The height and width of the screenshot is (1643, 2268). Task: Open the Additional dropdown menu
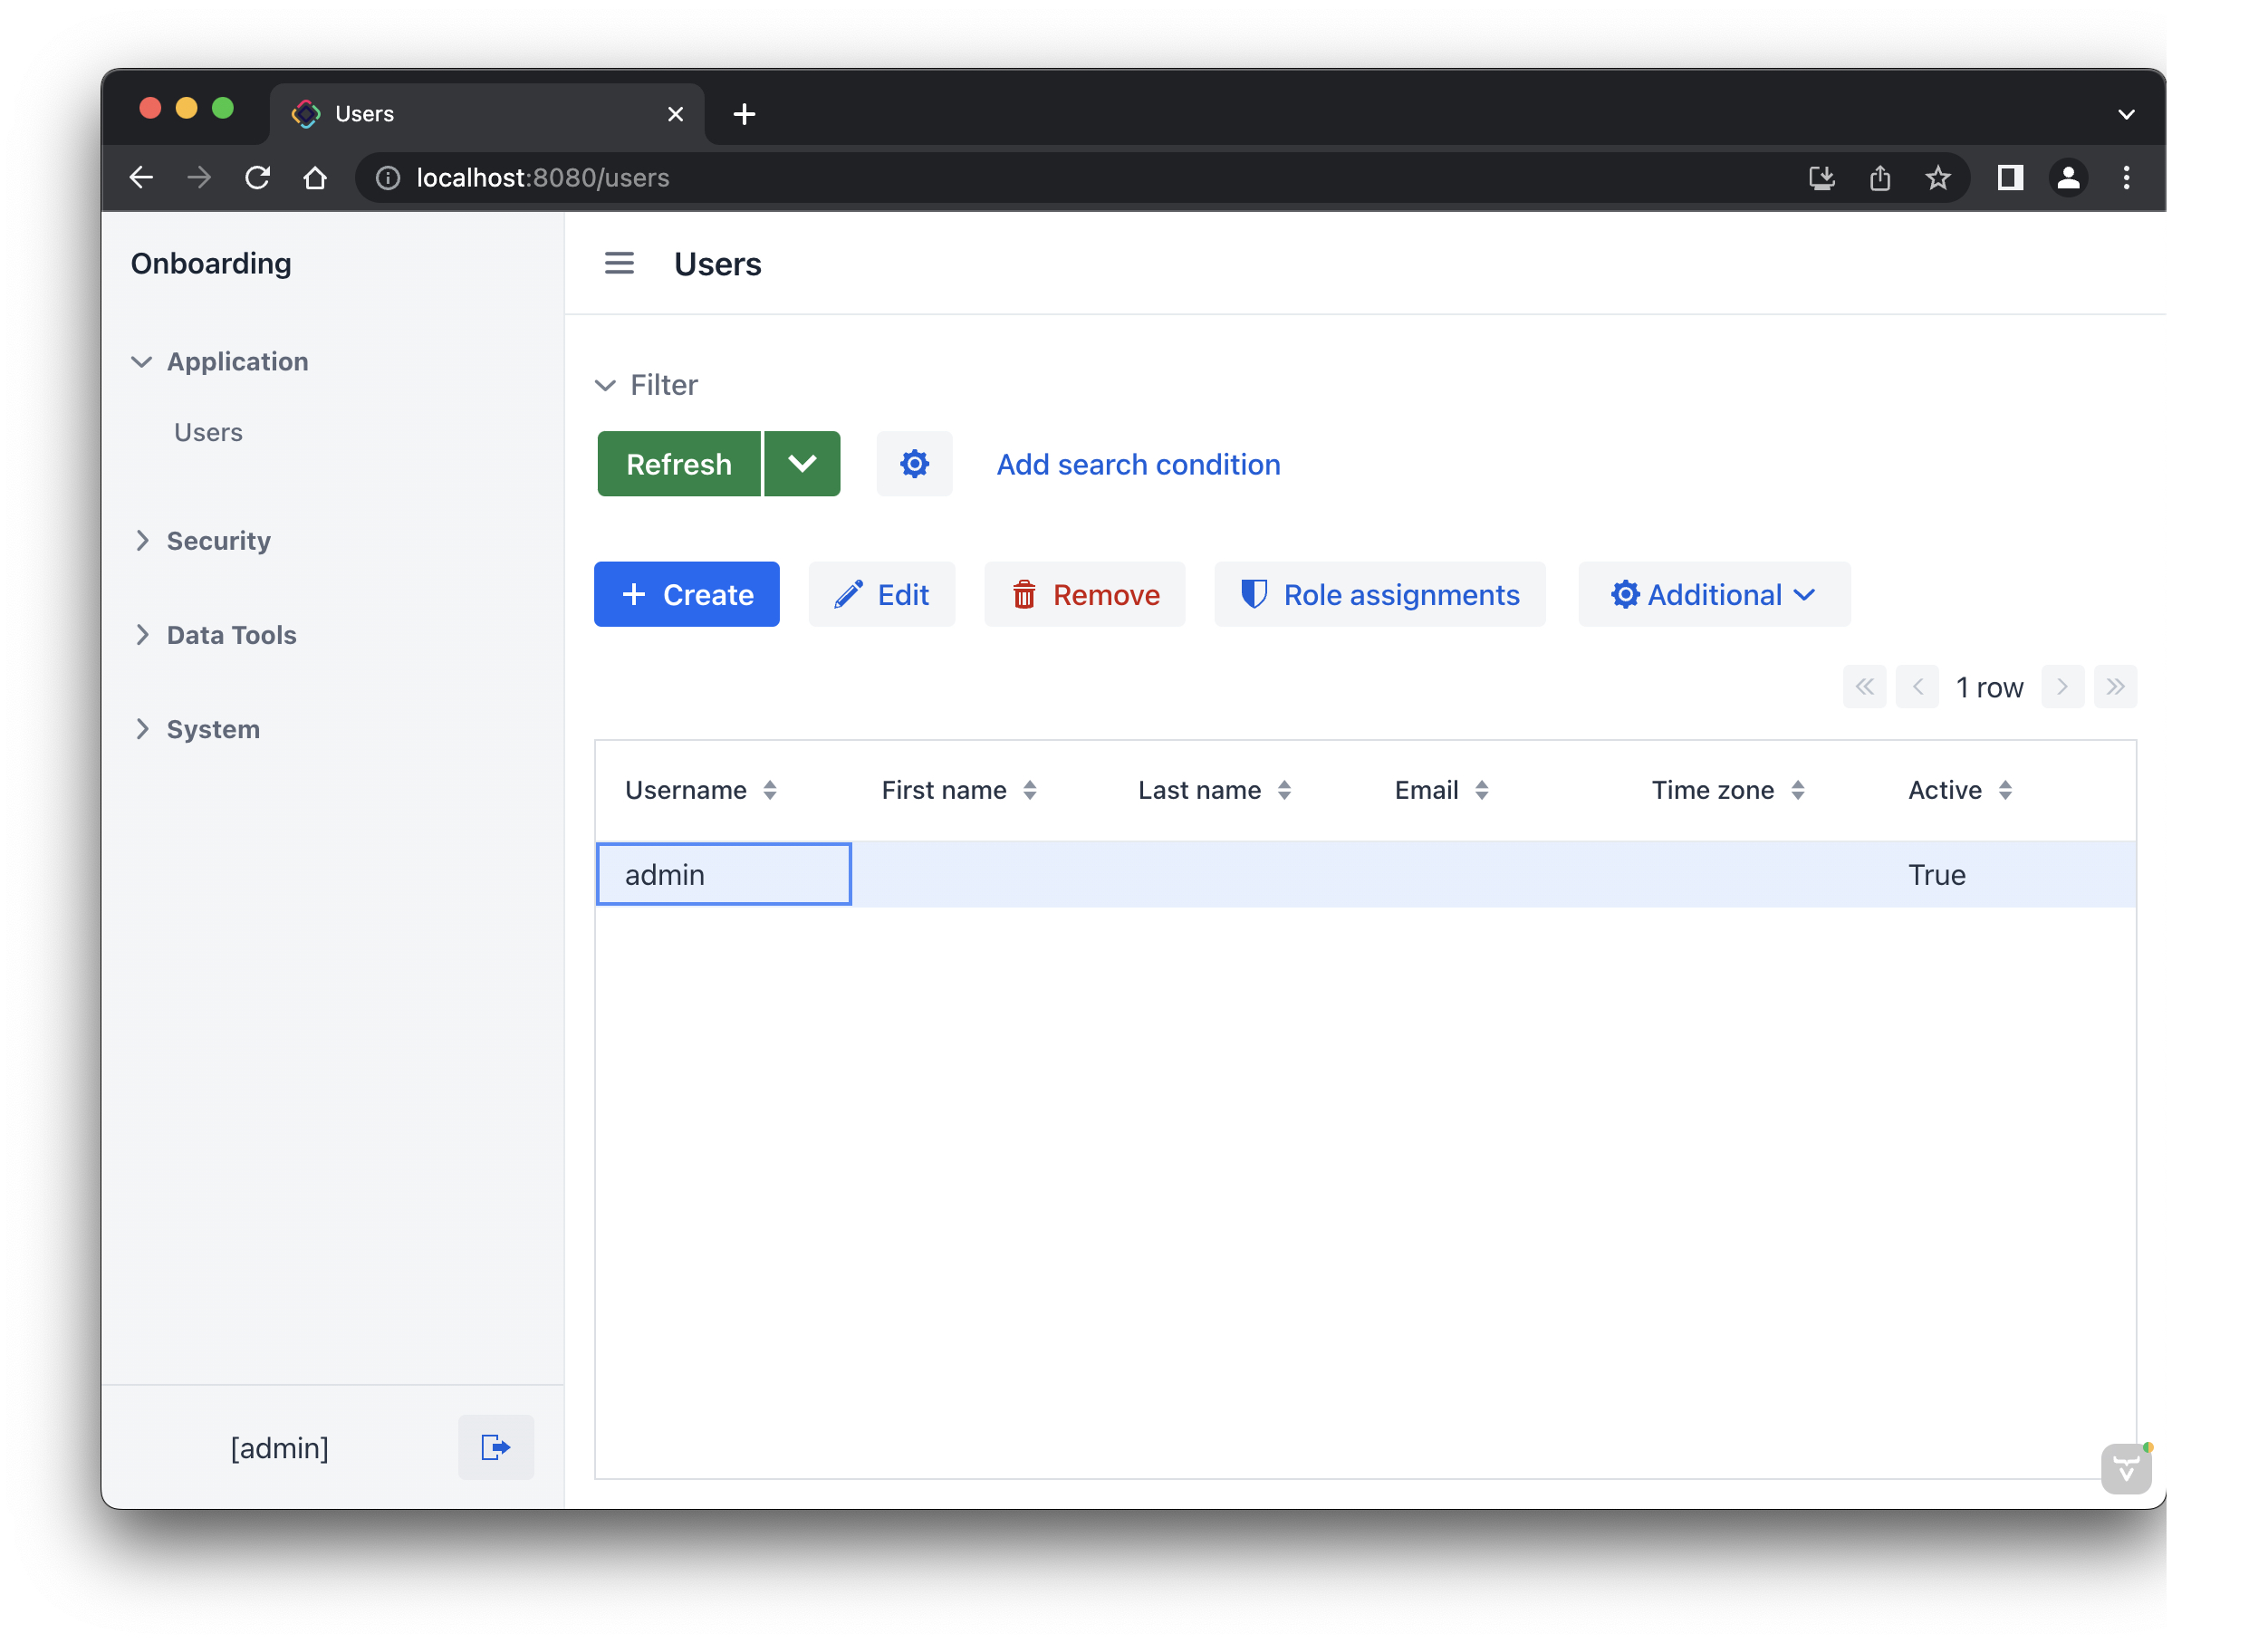tap(1713, 595)
